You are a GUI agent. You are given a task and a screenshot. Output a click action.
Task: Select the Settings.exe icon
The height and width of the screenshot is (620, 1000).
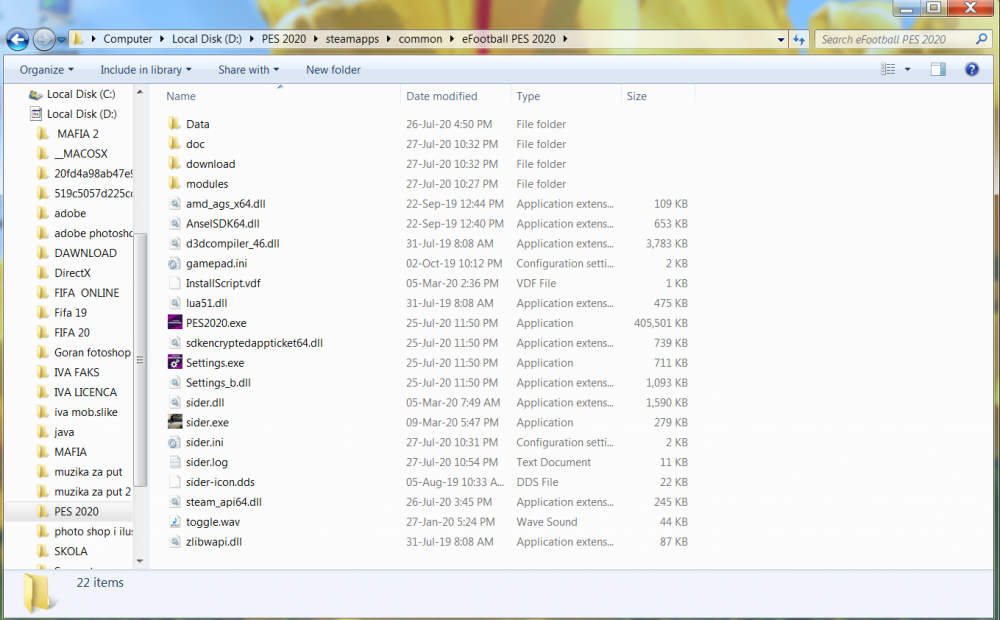pos(175,363)
